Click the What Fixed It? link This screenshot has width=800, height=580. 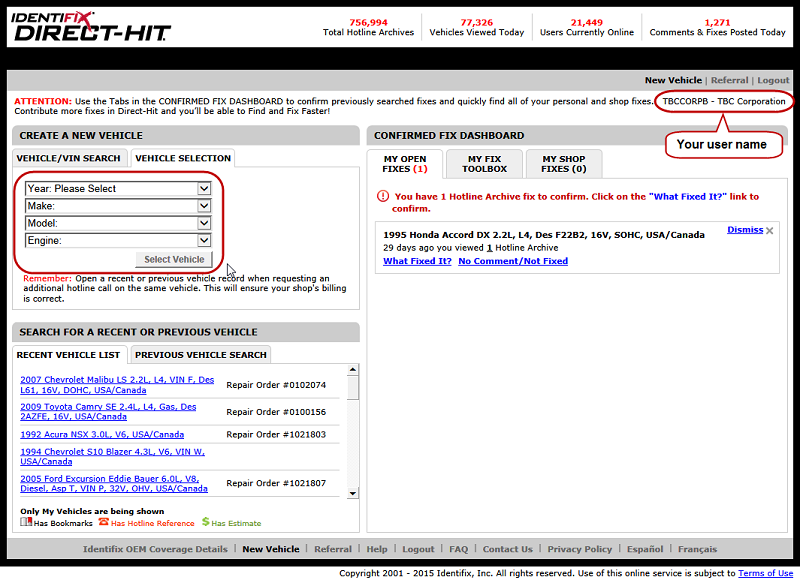pyautogui.click(x=417, y=261)
